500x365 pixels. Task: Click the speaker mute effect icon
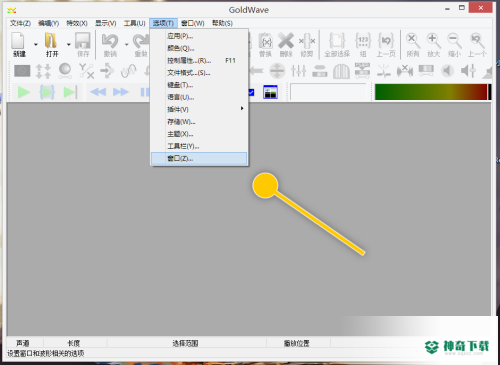point(447,71)
